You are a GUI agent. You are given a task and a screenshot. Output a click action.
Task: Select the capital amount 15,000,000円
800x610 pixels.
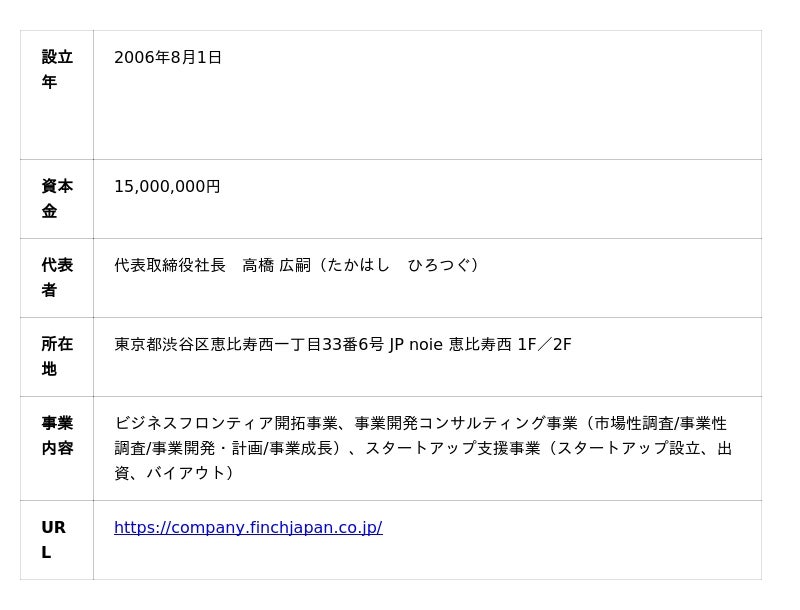pos(167,187)
